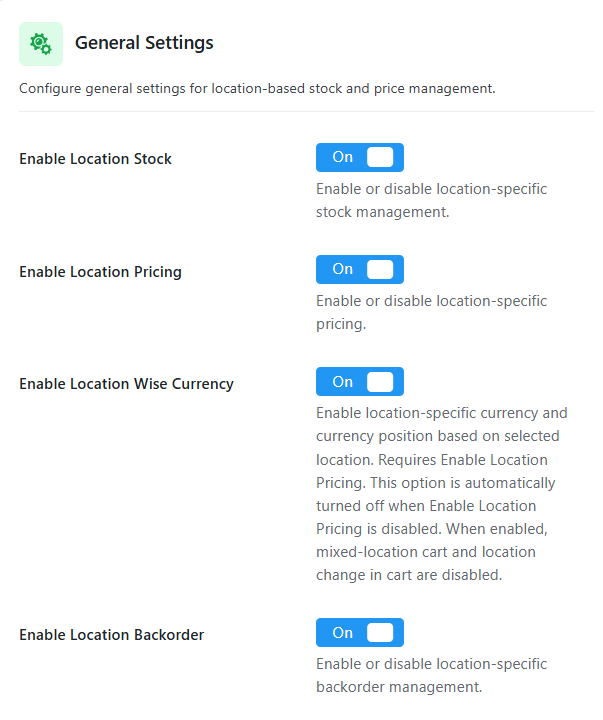This screenshot has height=720, width=603.
Task: Disable the Enable Location Stock switch
Action: [360, 158]
